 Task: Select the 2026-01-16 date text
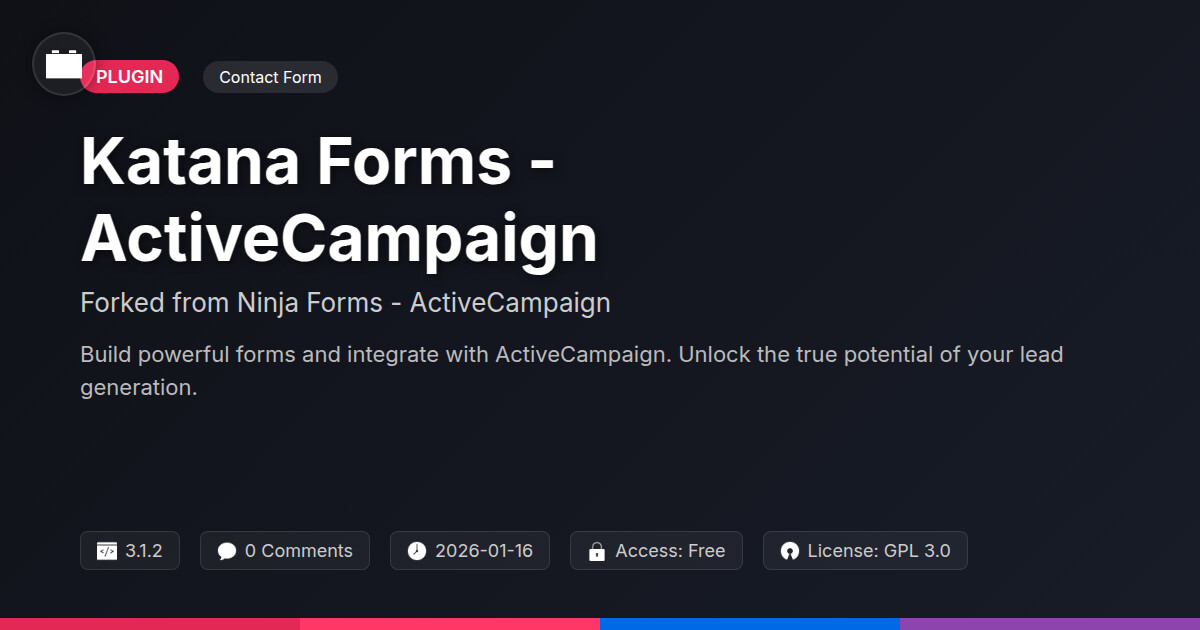coord(484,551)
